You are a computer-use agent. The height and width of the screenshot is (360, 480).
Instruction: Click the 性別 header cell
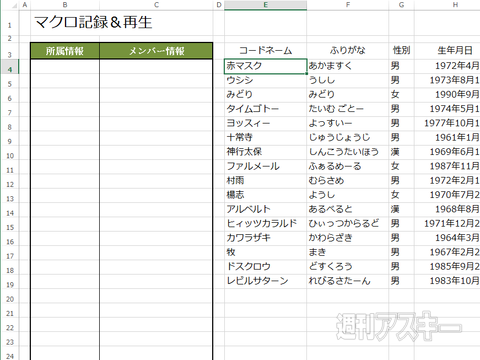coord(401,51)
